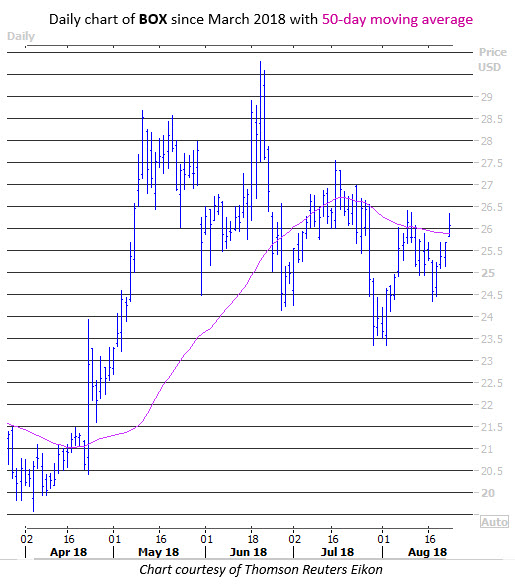Image resolution: width=515 pixels, height=584 pixels.
Task: Click the Thomson Reuters Eikon credit text
Action: 314,569
